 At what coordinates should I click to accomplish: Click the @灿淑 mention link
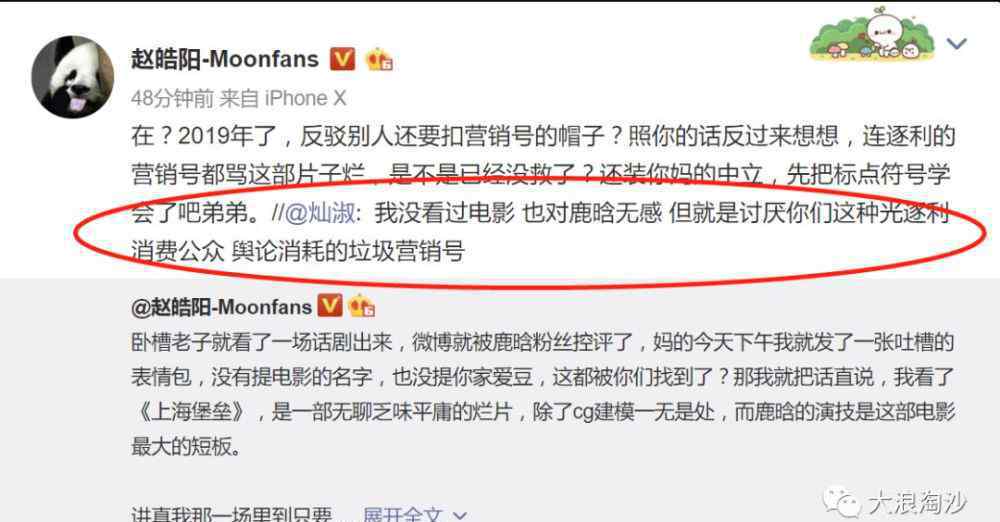point(320,213)
